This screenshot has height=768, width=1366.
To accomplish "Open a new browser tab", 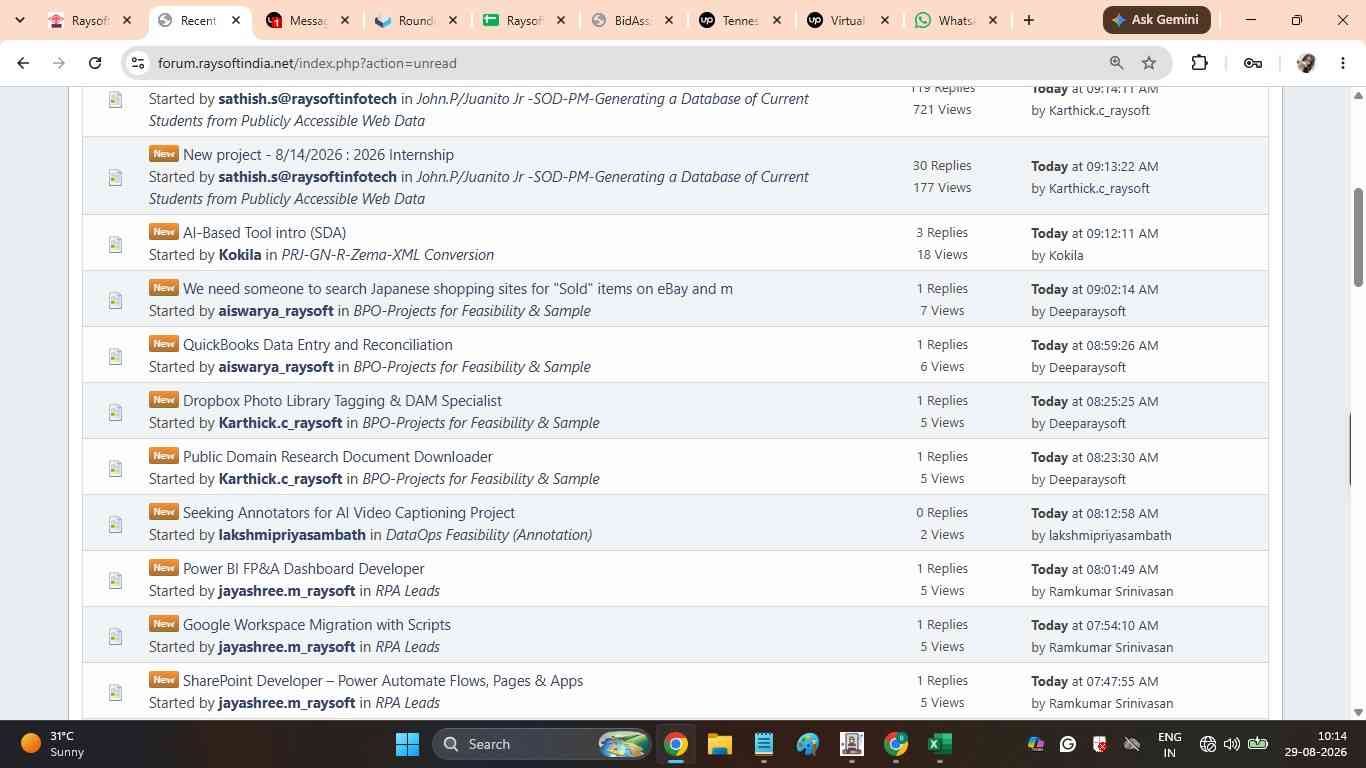I will tap(1028, 20).
